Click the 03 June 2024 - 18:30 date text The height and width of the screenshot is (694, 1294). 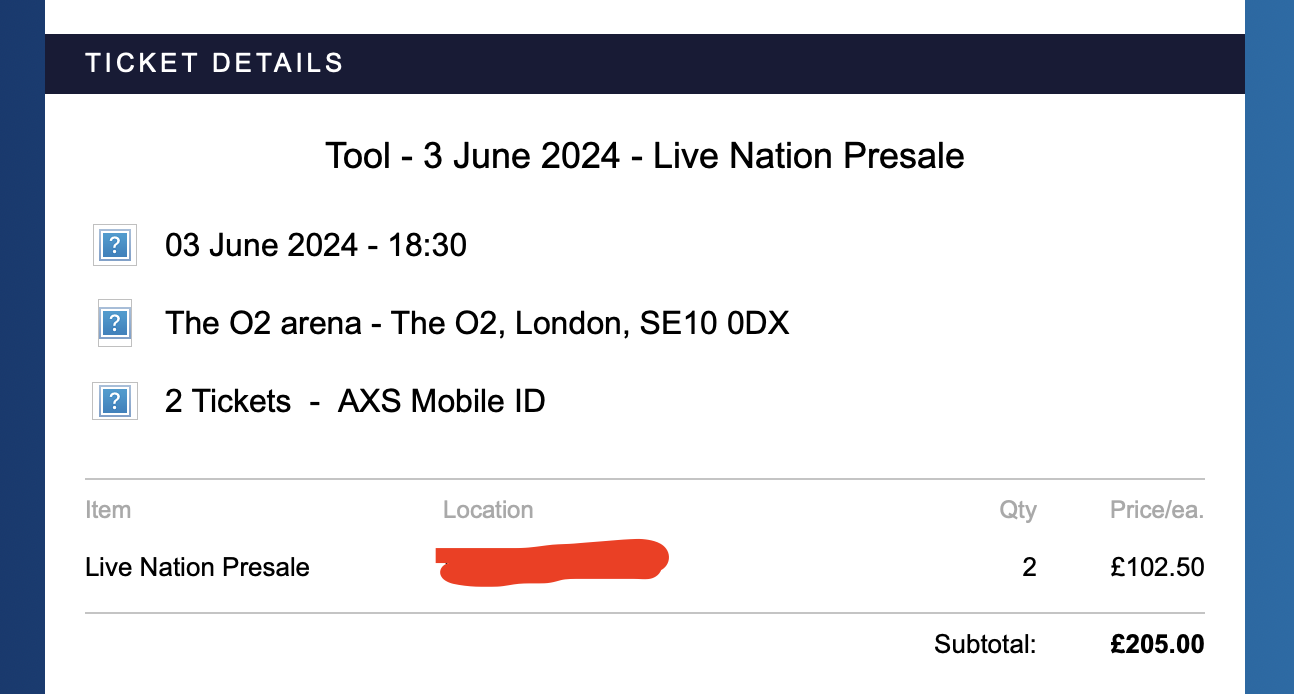(316, 245)
